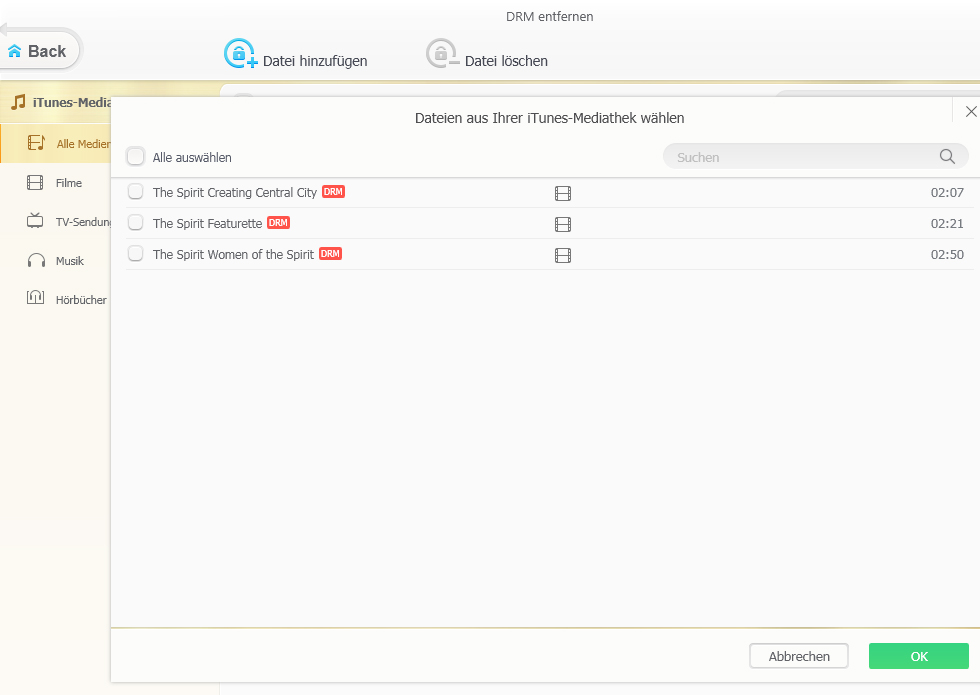
Task: Click film icon for The Spirit Featurette
Action: [x=563, y=224]
